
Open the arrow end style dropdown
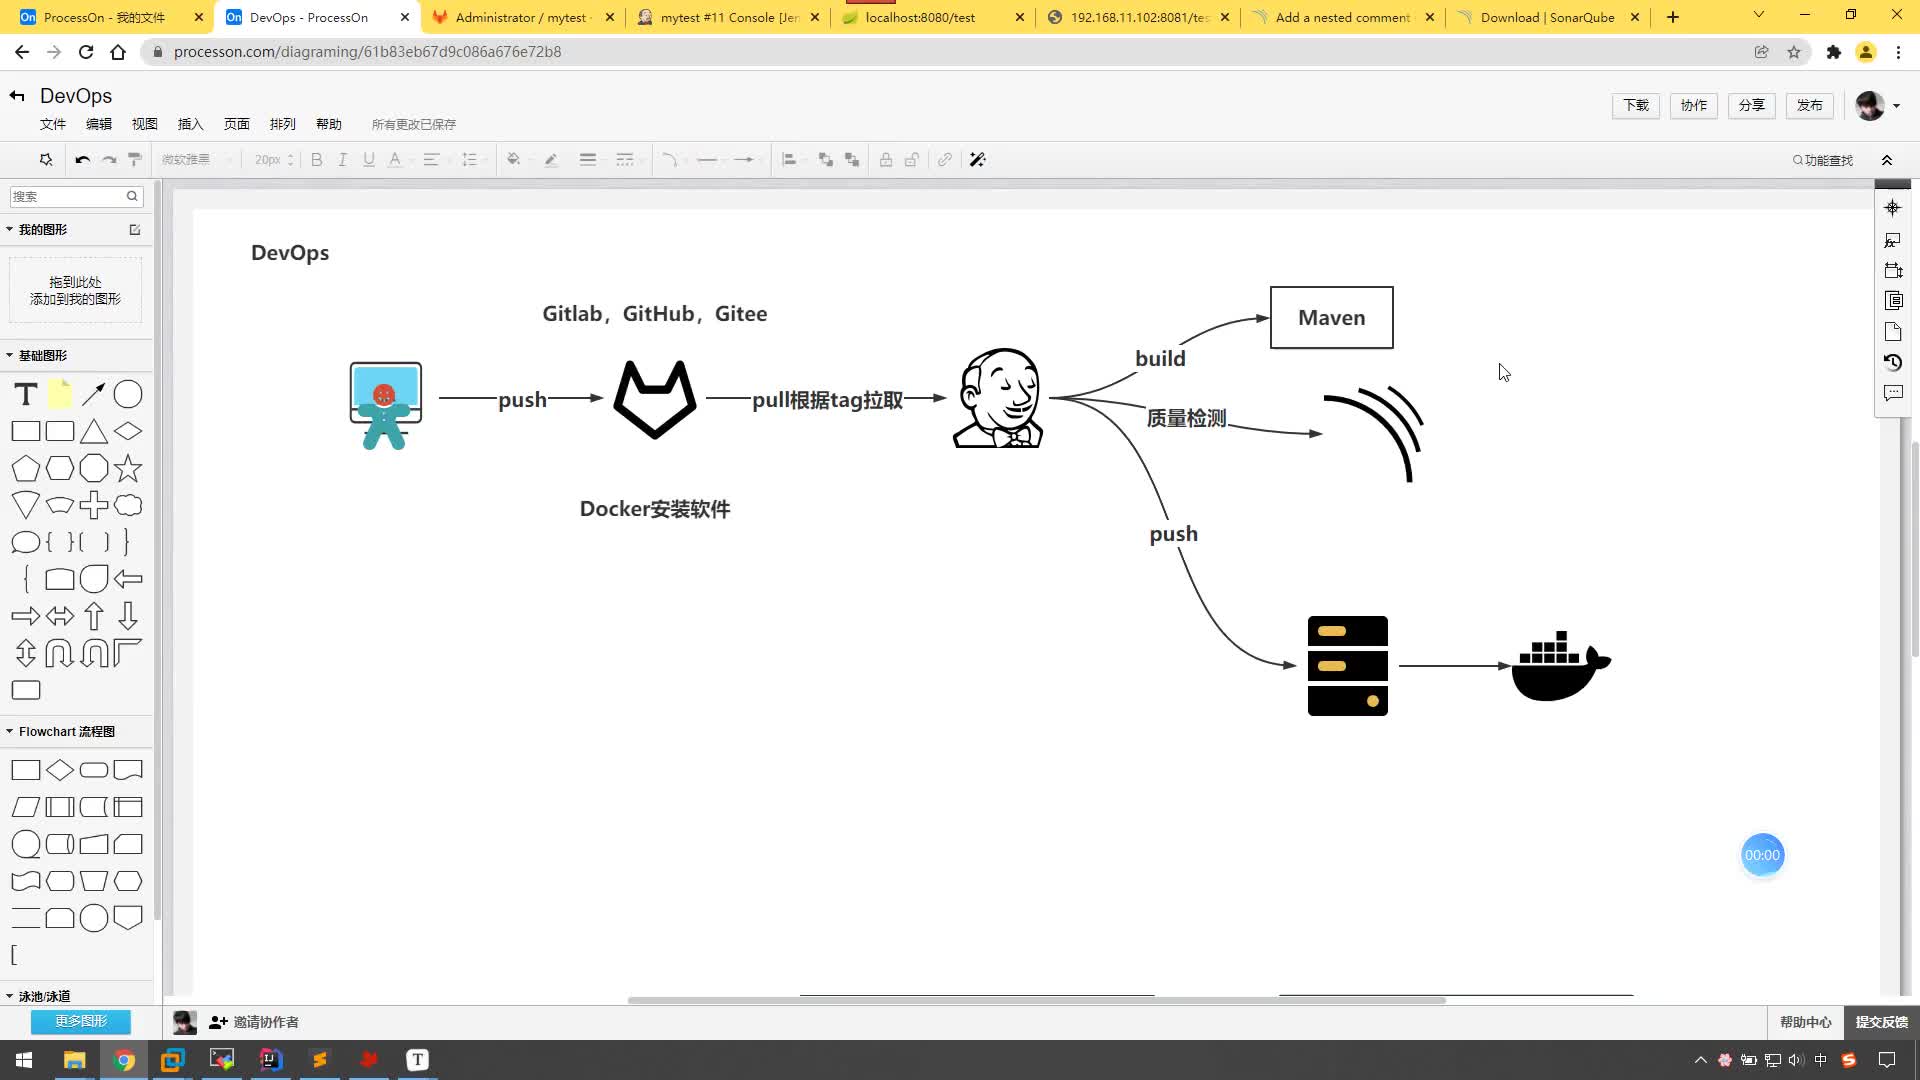click(x=744, y=160)
